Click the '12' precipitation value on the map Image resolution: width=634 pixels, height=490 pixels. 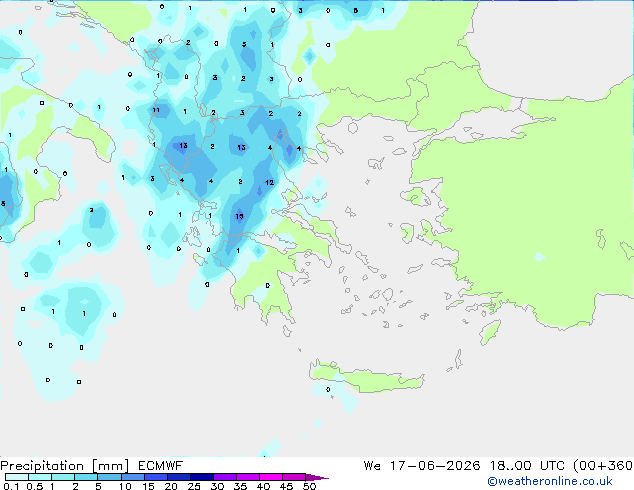[270, 182]
